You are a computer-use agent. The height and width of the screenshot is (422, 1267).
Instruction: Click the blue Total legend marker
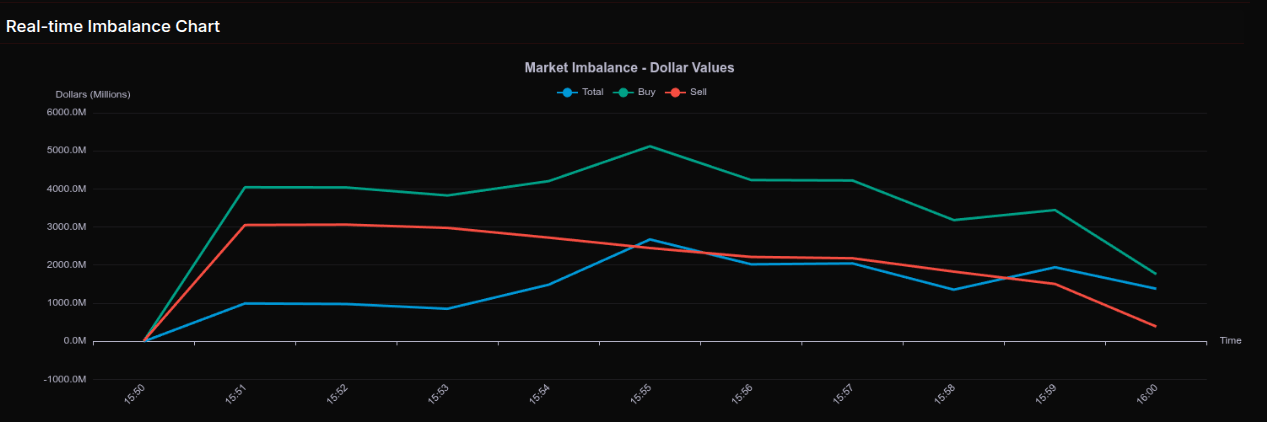[x=568, y=92]
